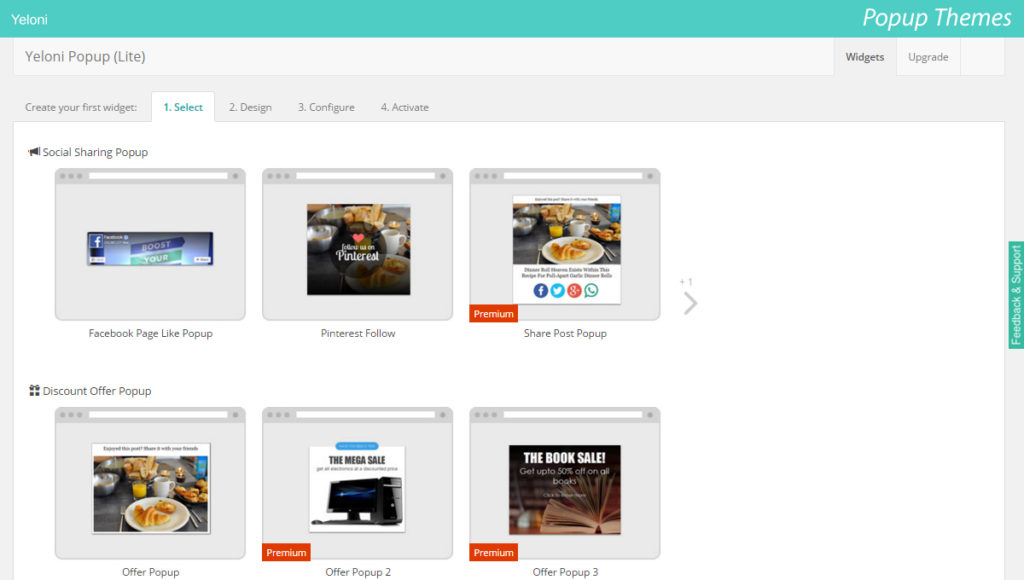Switch to the 2. Design tab
1024x580 pixels.
point(250,107)
